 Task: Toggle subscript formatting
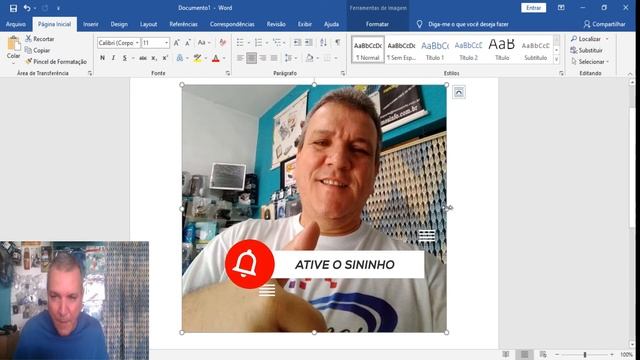[x=154, y=58]
